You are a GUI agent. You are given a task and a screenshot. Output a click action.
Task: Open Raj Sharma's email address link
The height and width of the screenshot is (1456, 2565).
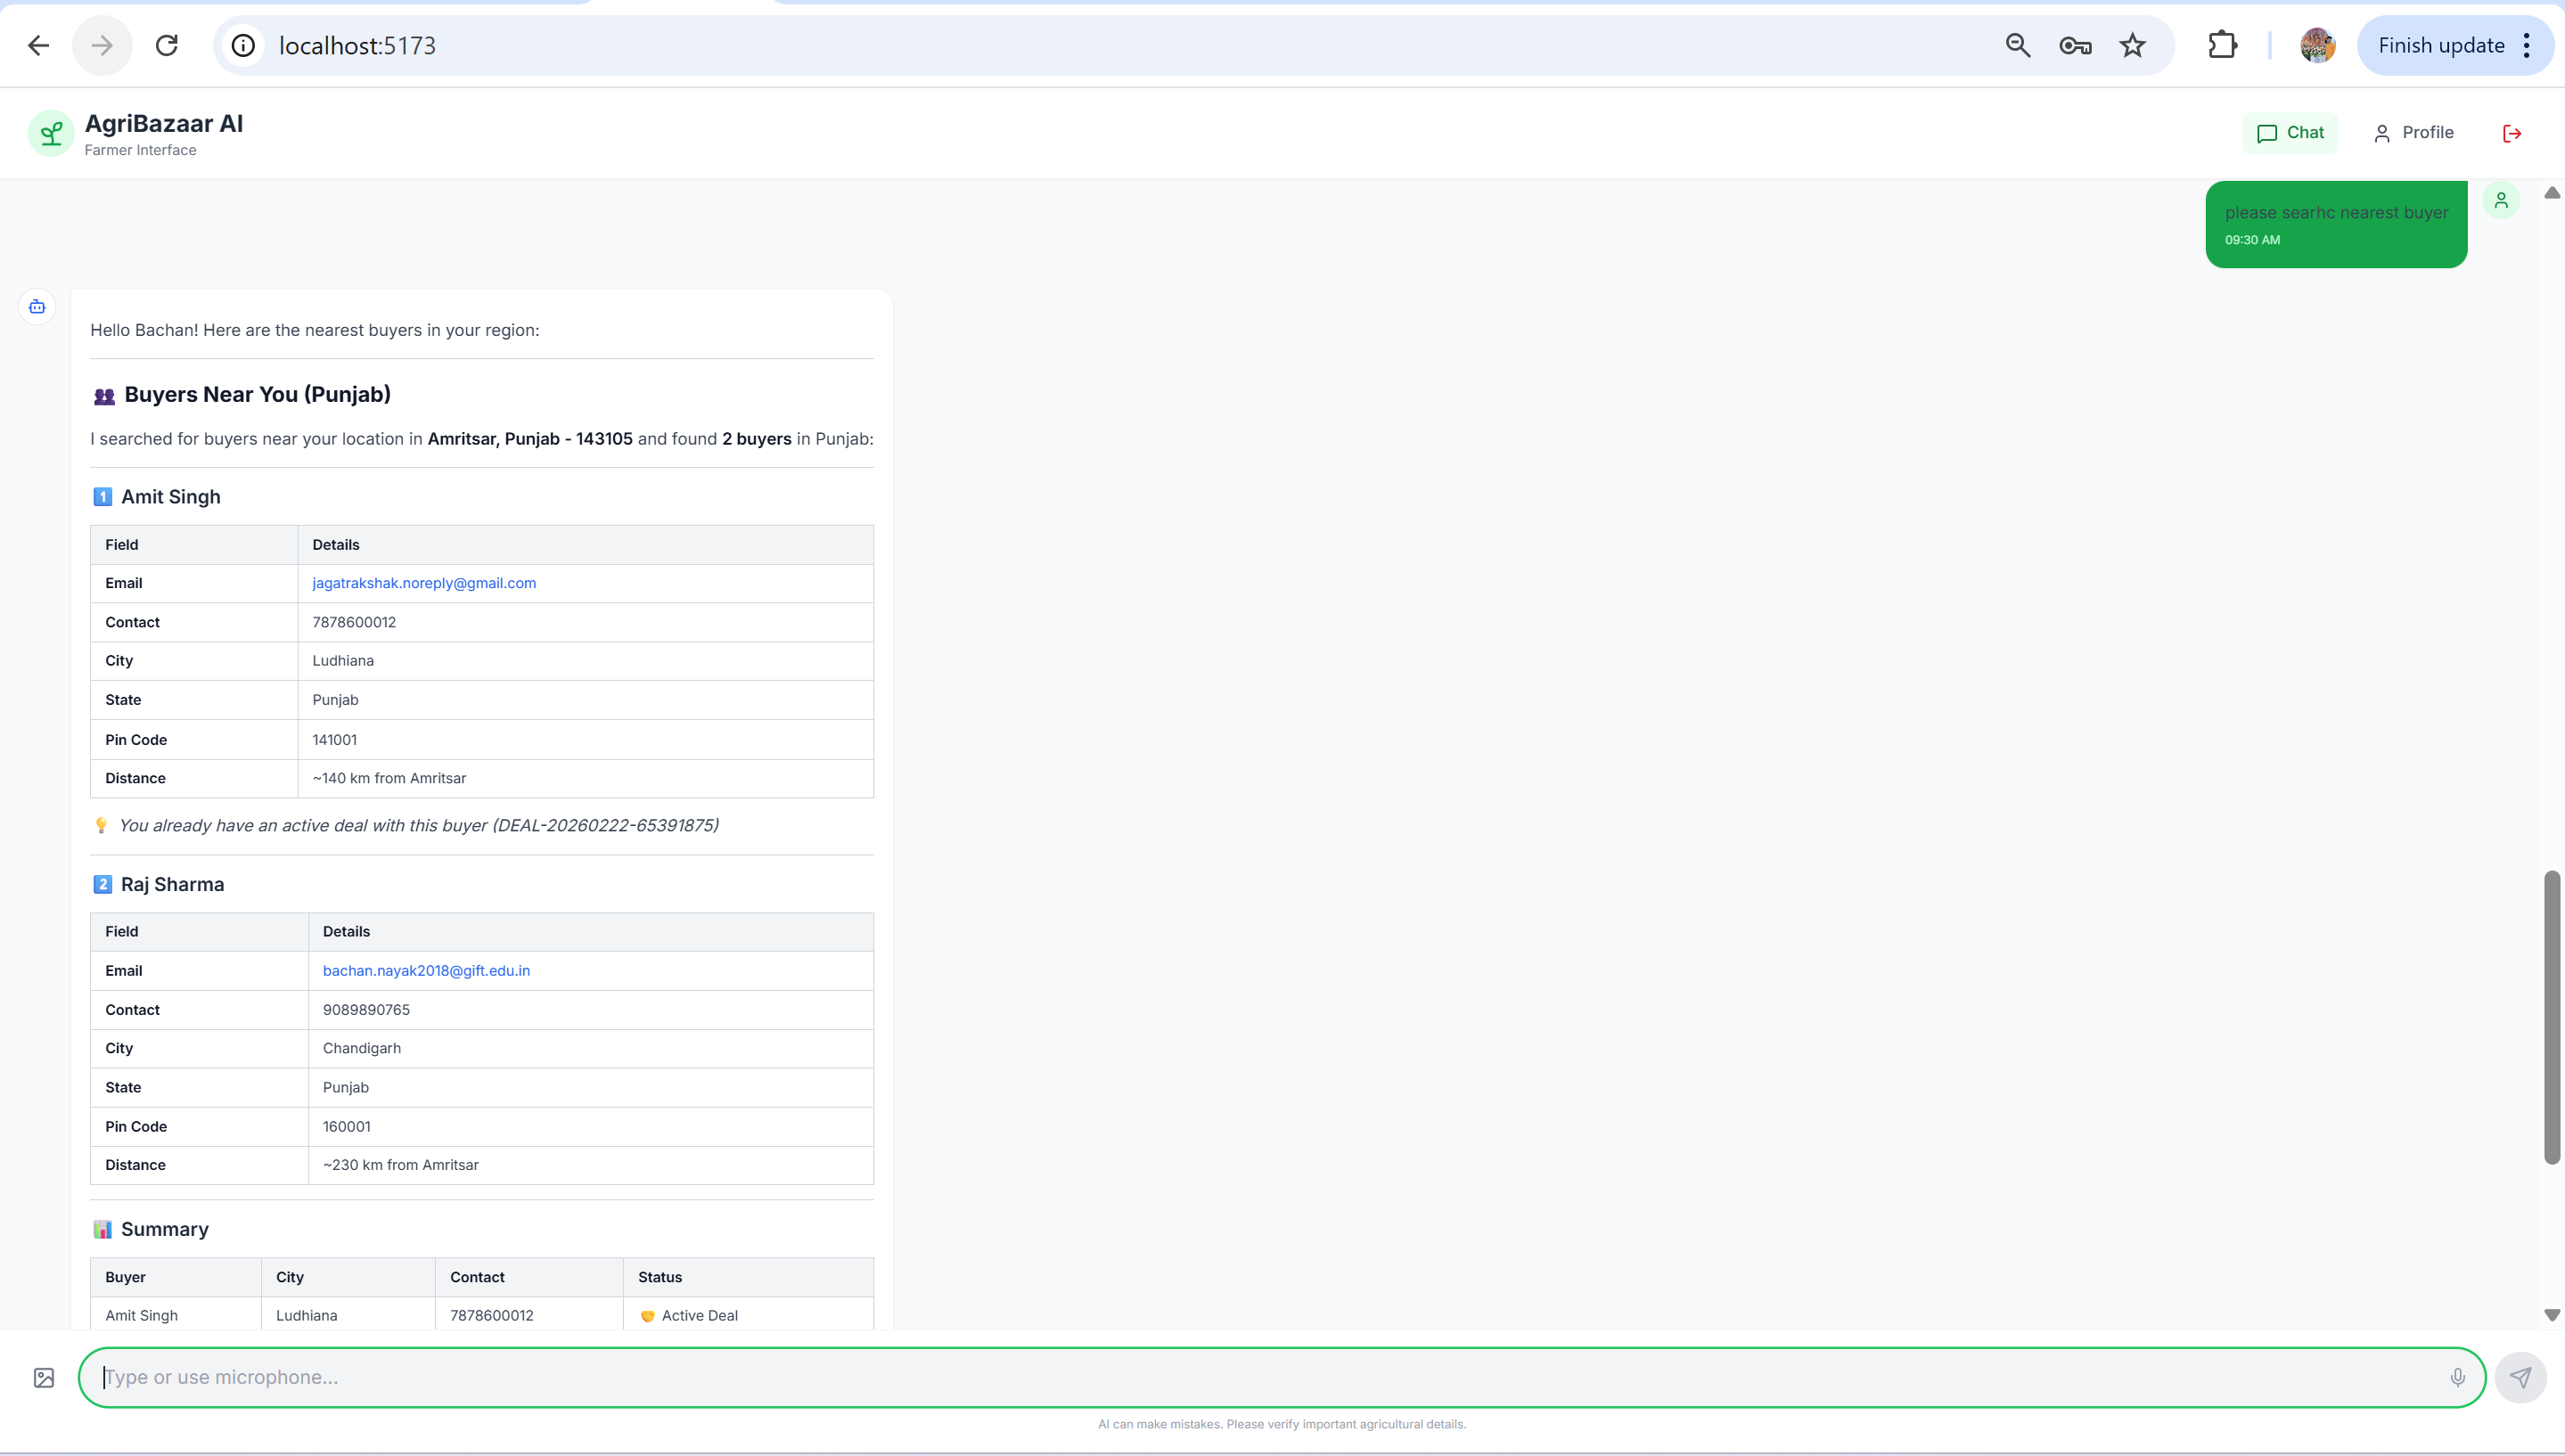click(426, 971)
